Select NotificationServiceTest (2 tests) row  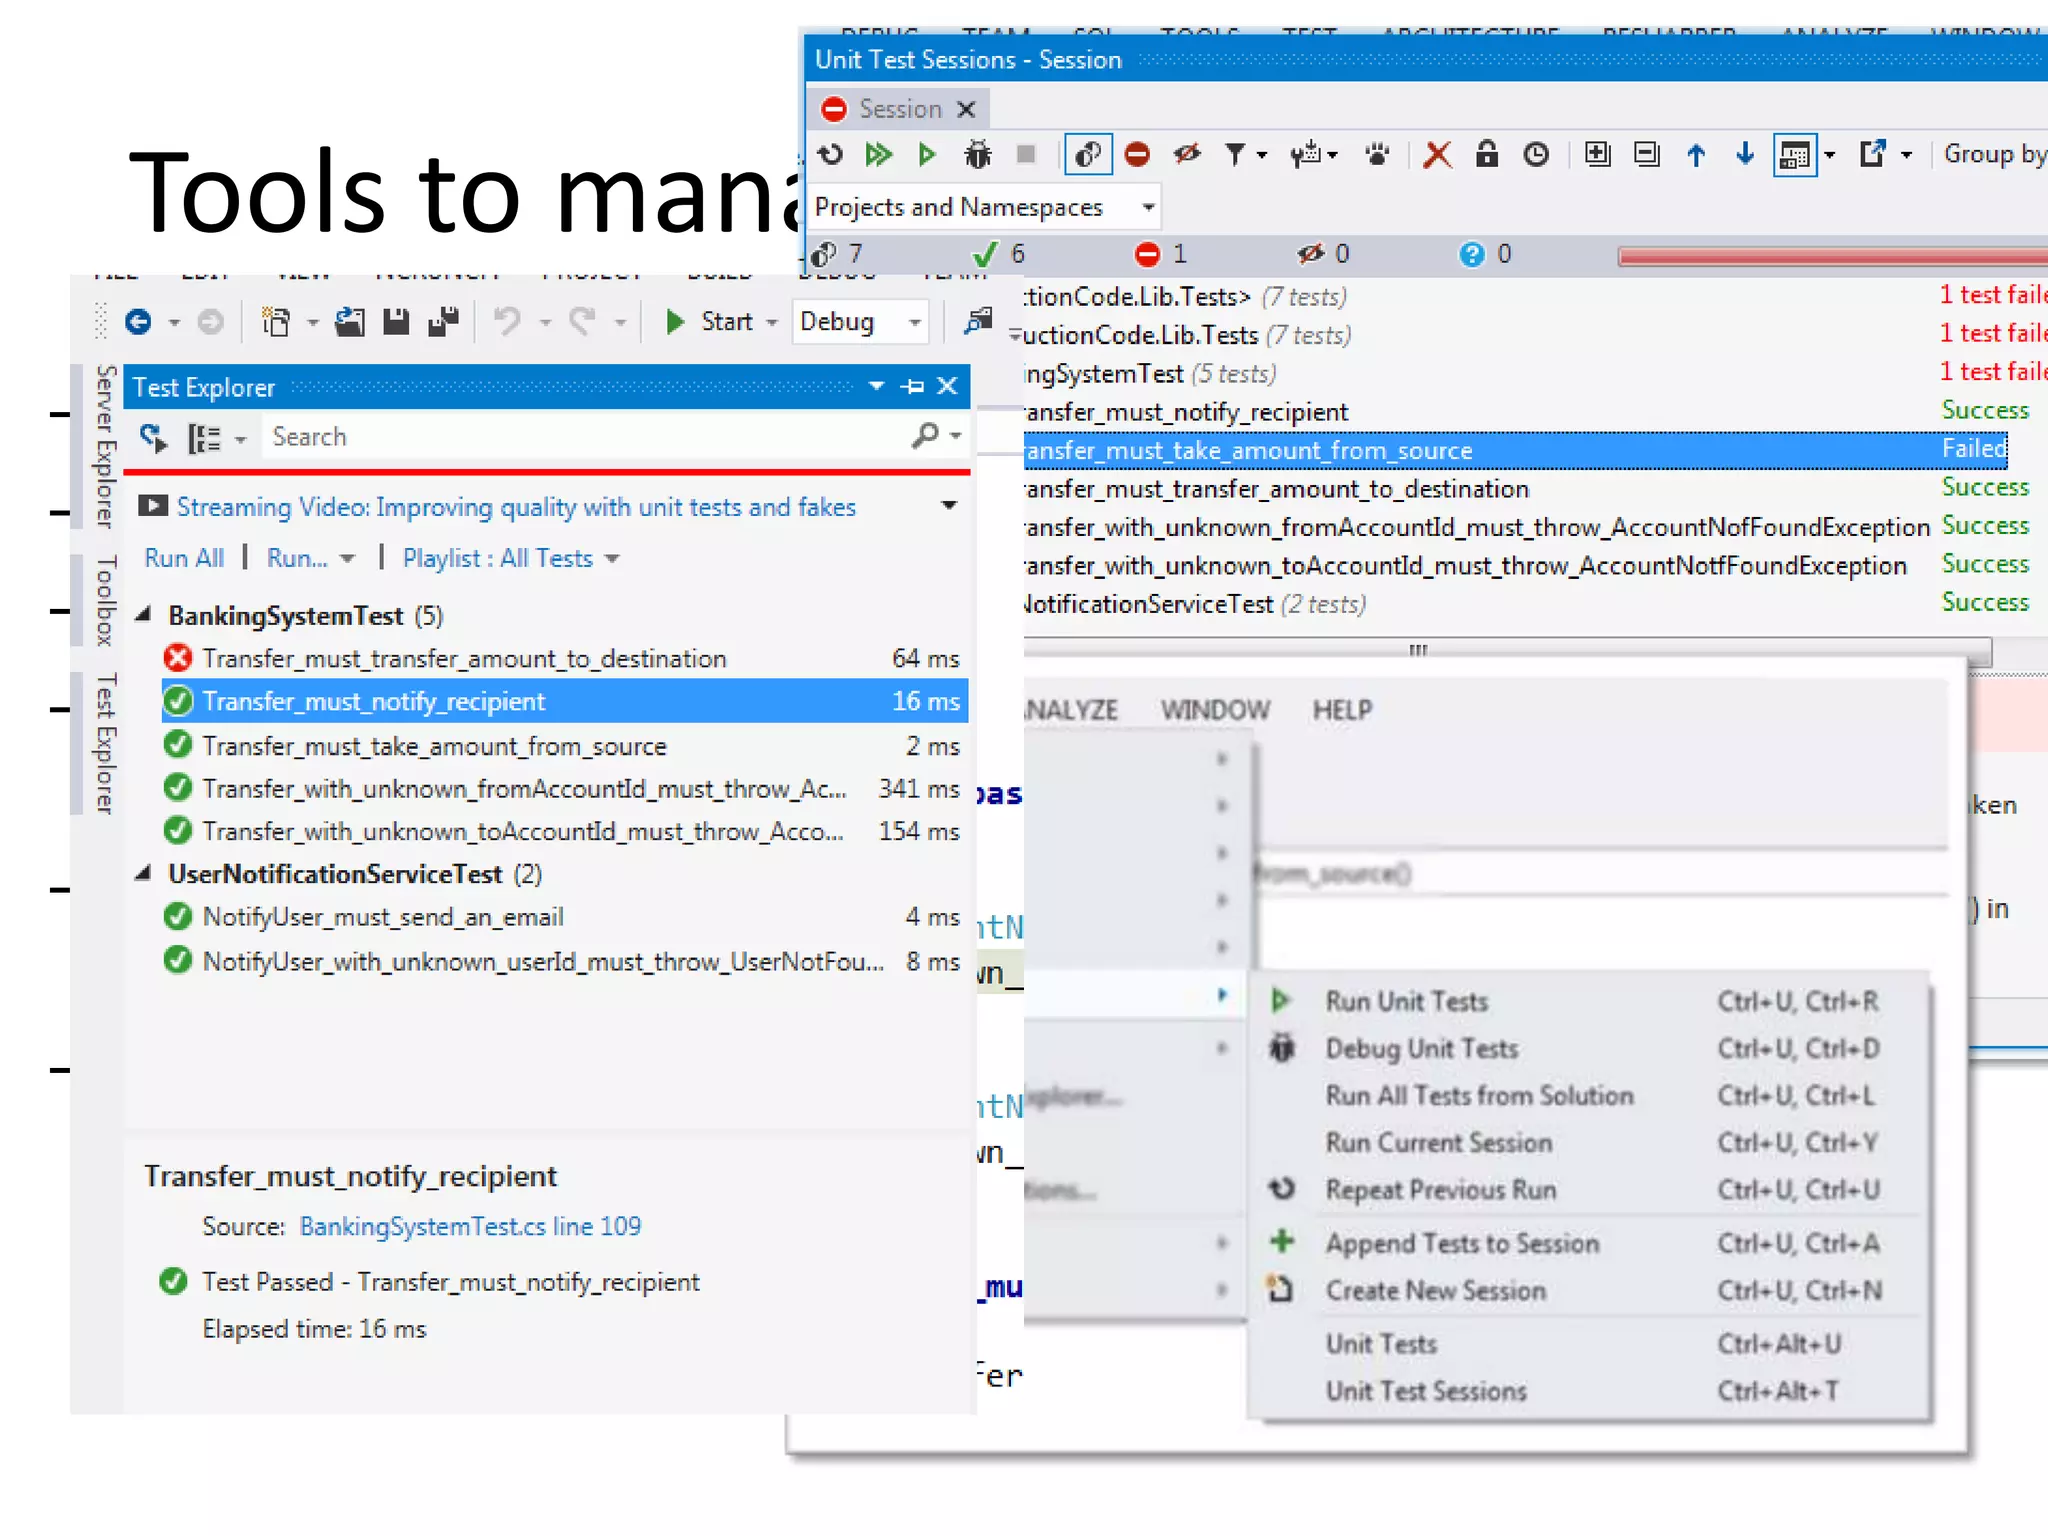[x=1526, y=604]
